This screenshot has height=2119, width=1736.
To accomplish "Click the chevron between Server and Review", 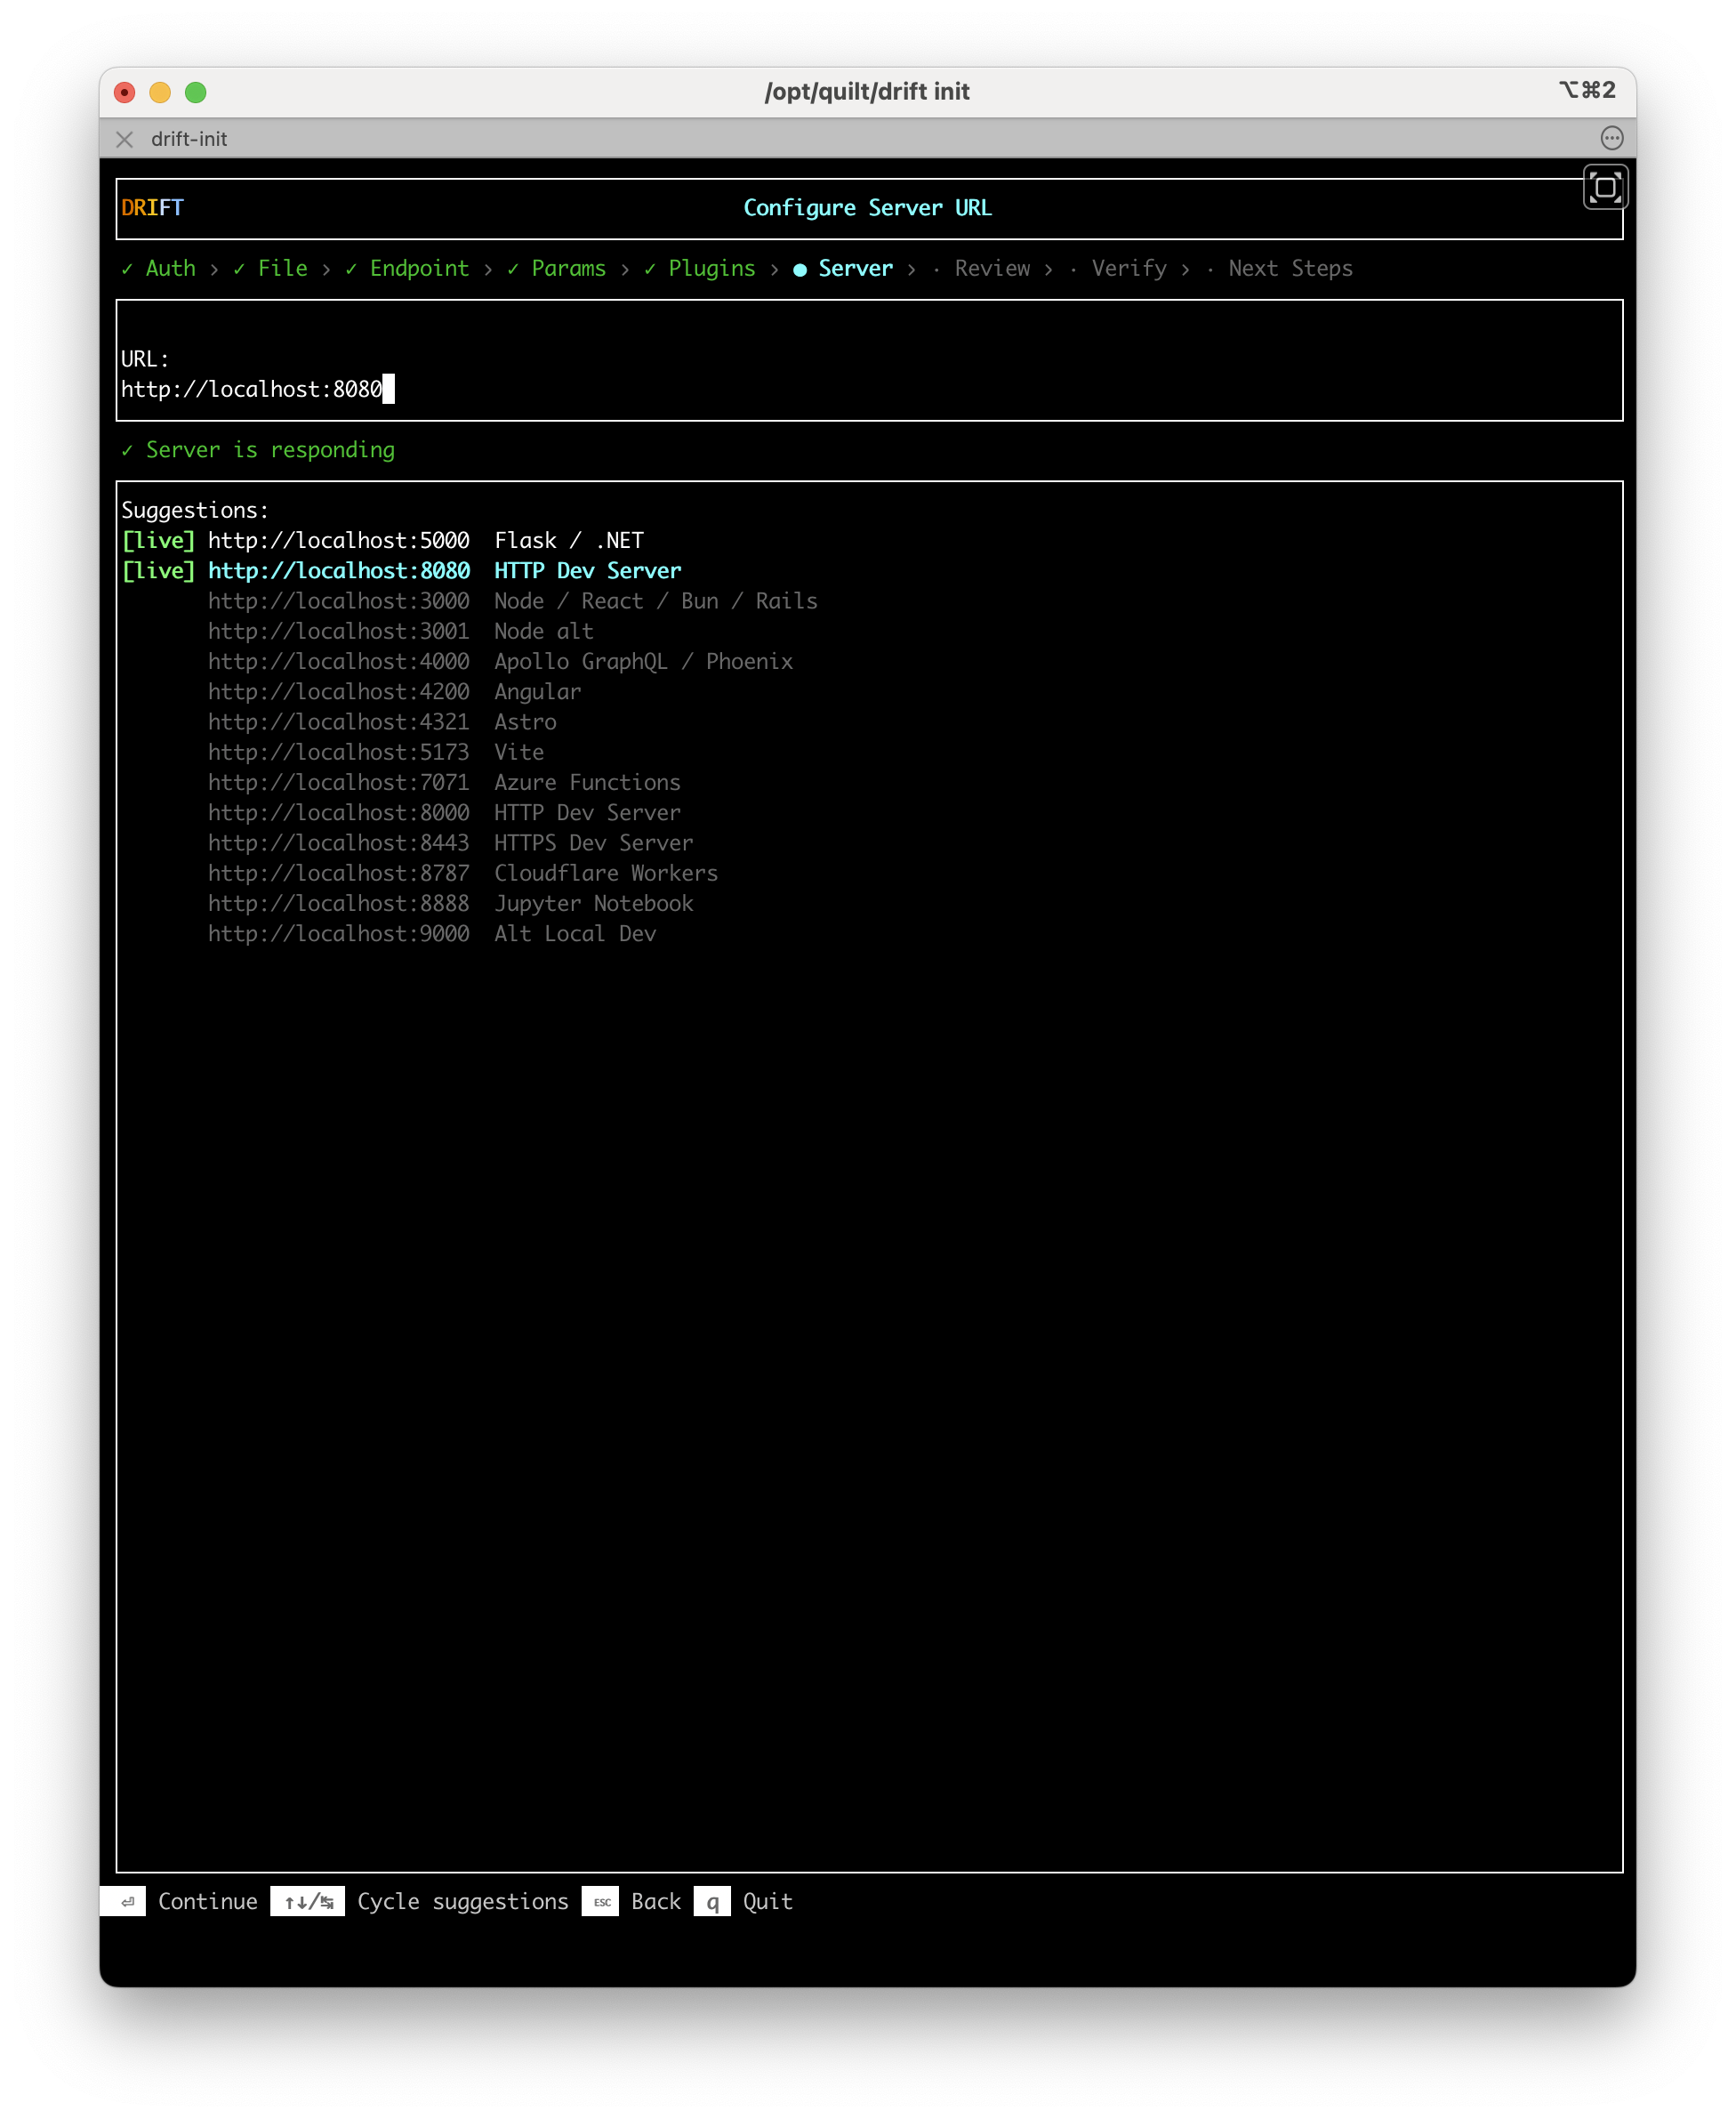I will click(913, 268).
